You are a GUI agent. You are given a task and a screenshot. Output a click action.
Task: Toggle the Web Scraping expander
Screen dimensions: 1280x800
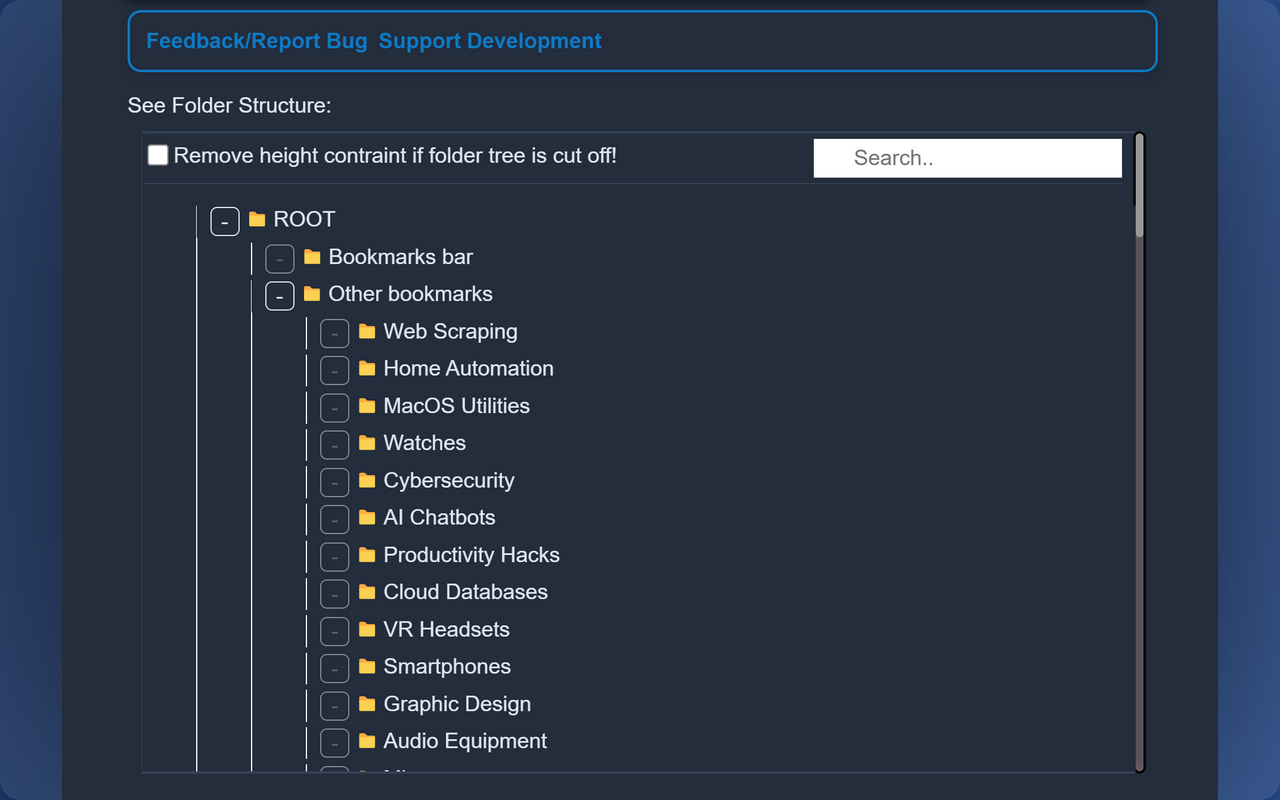coord(335,333)
